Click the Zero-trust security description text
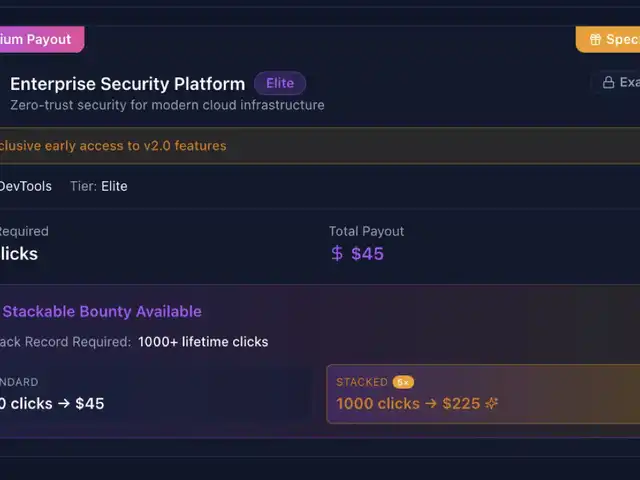 tap(167, 105)
